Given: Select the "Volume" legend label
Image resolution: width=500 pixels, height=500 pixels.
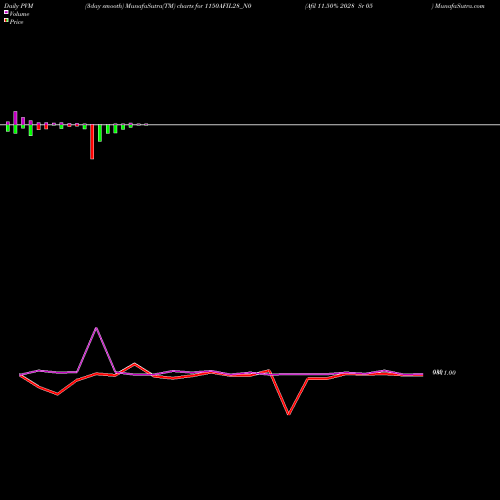Looking at the screenshot, I should click(x=19, y=14).
